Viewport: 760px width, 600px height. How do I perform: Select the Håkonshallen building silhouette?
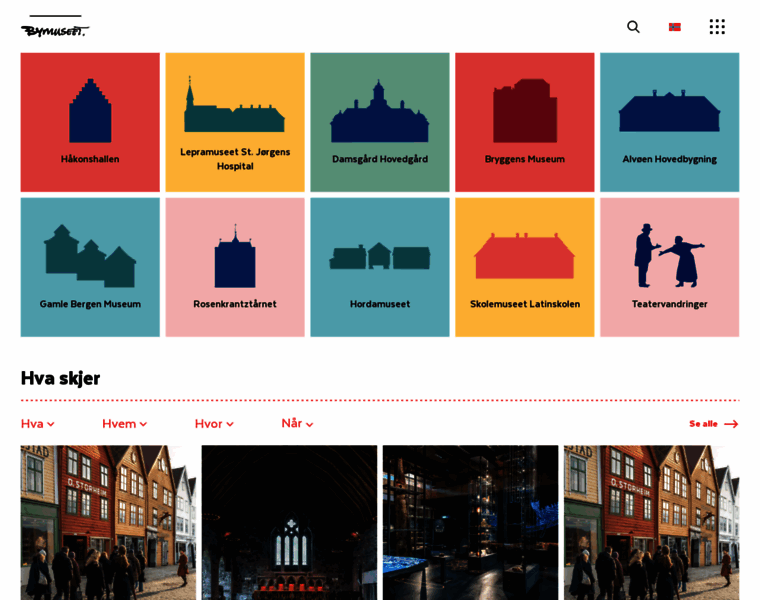[x=90, y=110]
